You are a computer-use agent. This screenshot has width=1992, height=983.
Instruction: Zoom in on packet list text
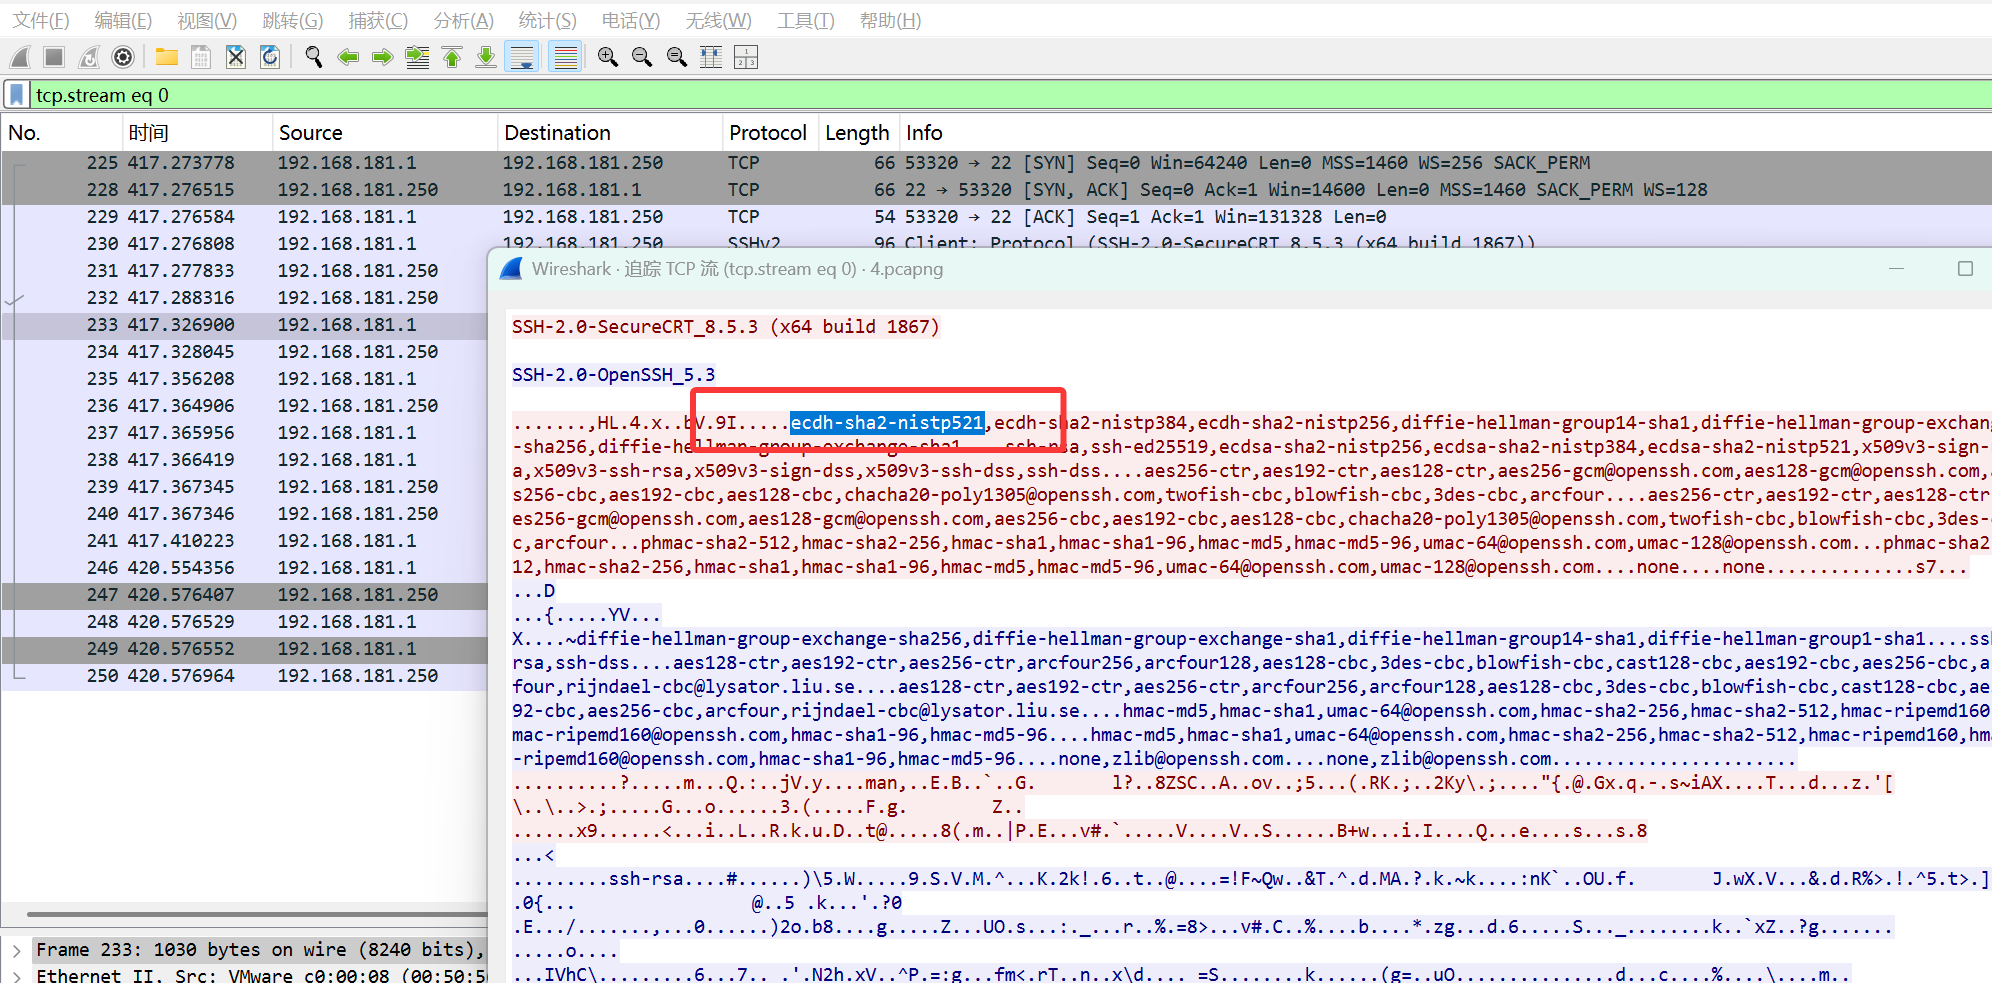[x=607, y=57]
